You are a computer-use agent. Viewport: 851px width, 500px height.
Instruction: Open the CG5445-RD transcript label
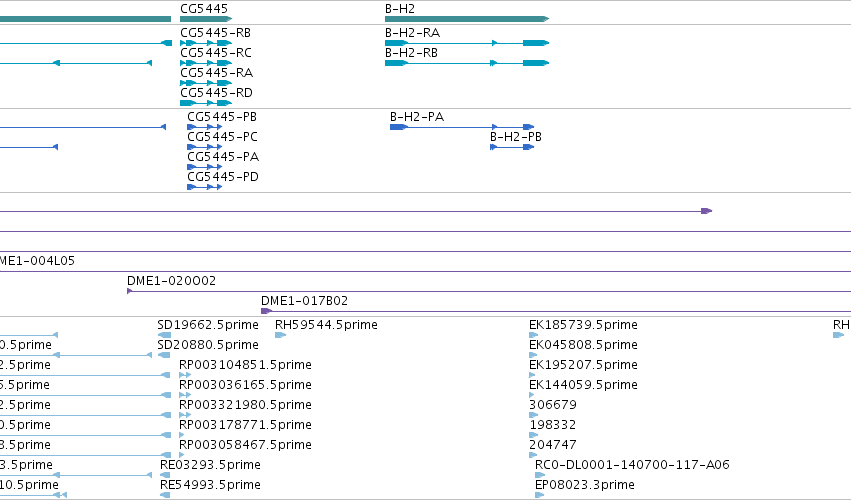tap(217, 93)
